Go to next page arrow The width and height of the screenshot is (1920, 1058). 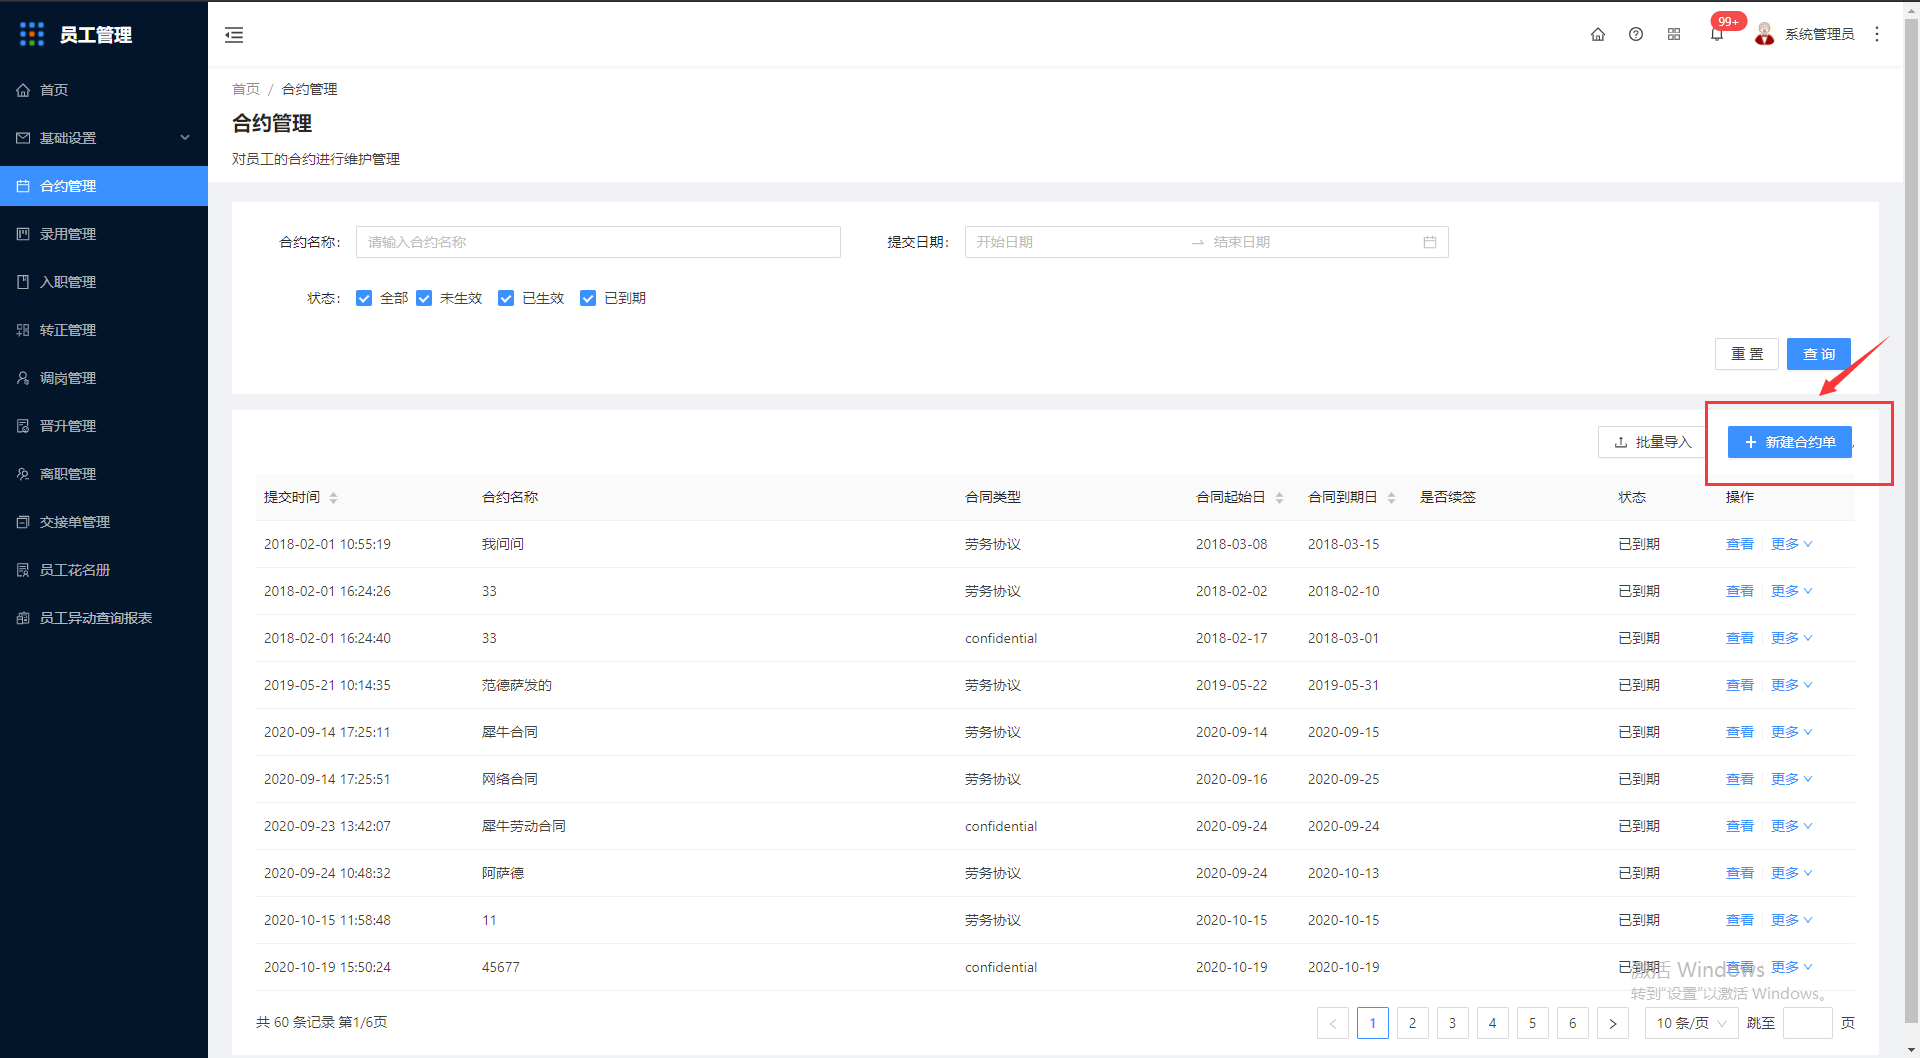[x=1613, y=1023]
